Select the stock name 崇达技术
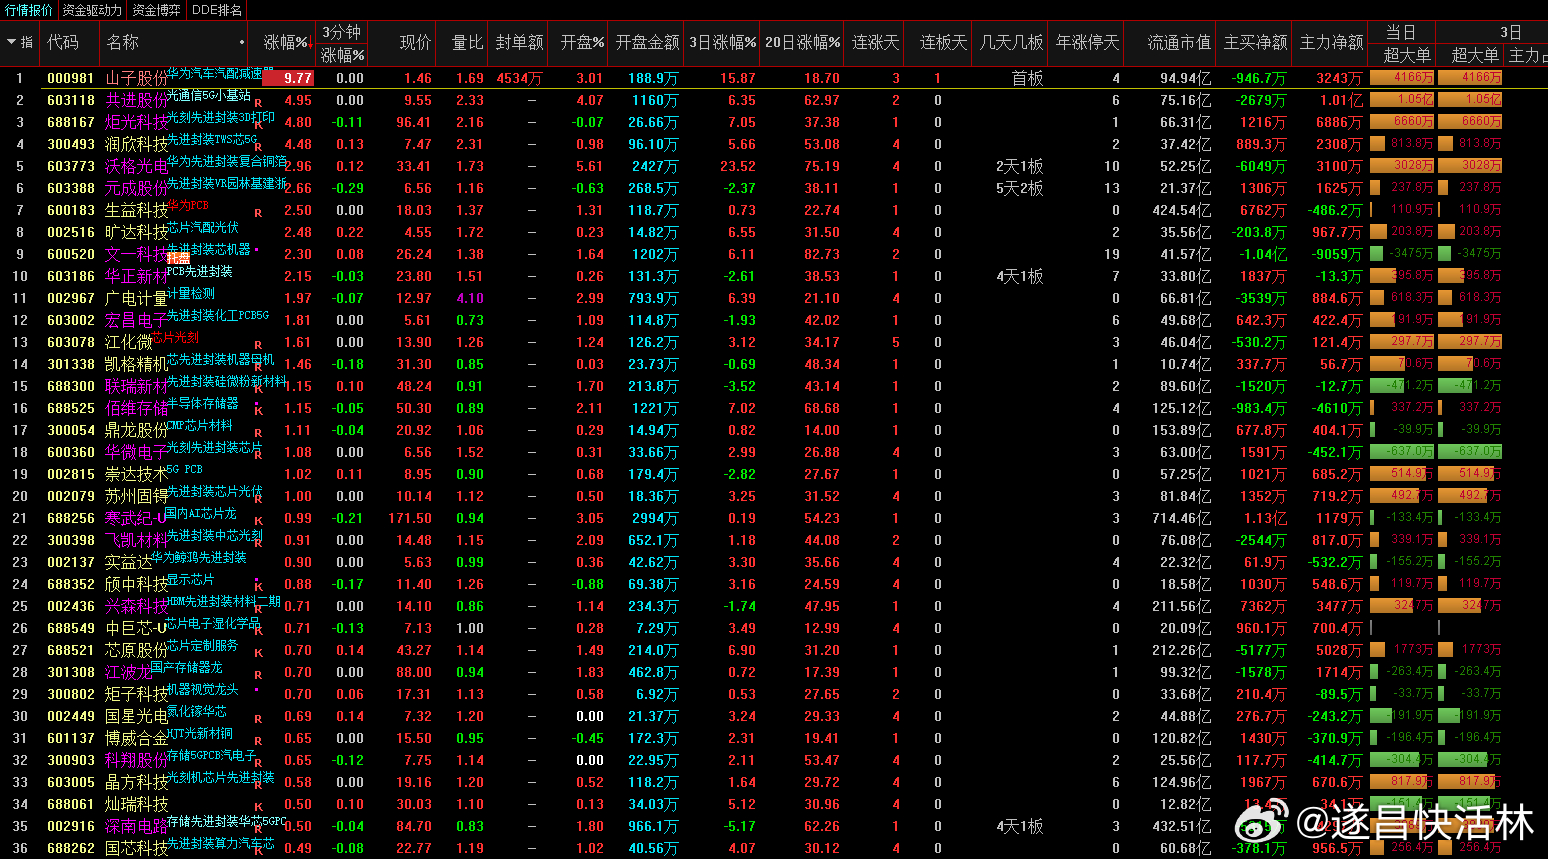The width and height of the screenshot is (1548, 859). pos(136,474)
